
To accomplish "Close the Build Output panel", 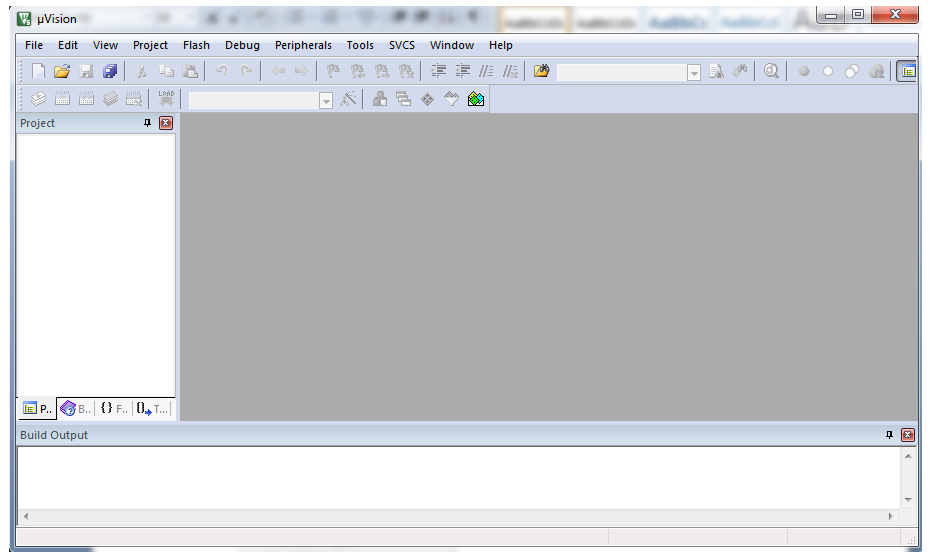I will (x=908, y=435).
